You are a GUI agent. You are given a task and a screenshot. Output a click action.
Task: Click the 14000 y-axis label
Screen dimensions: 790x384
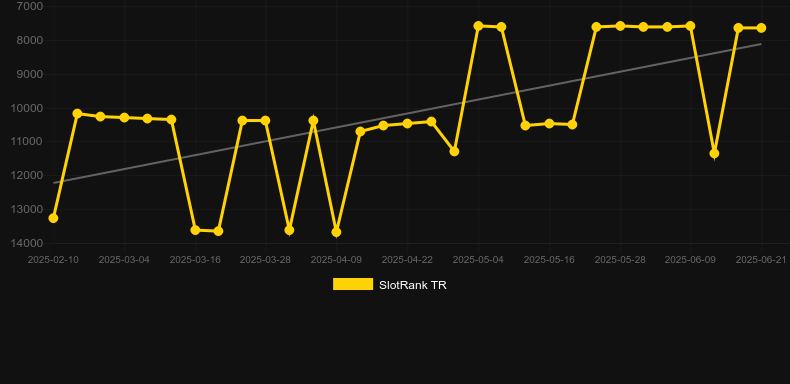click(27, 243)
